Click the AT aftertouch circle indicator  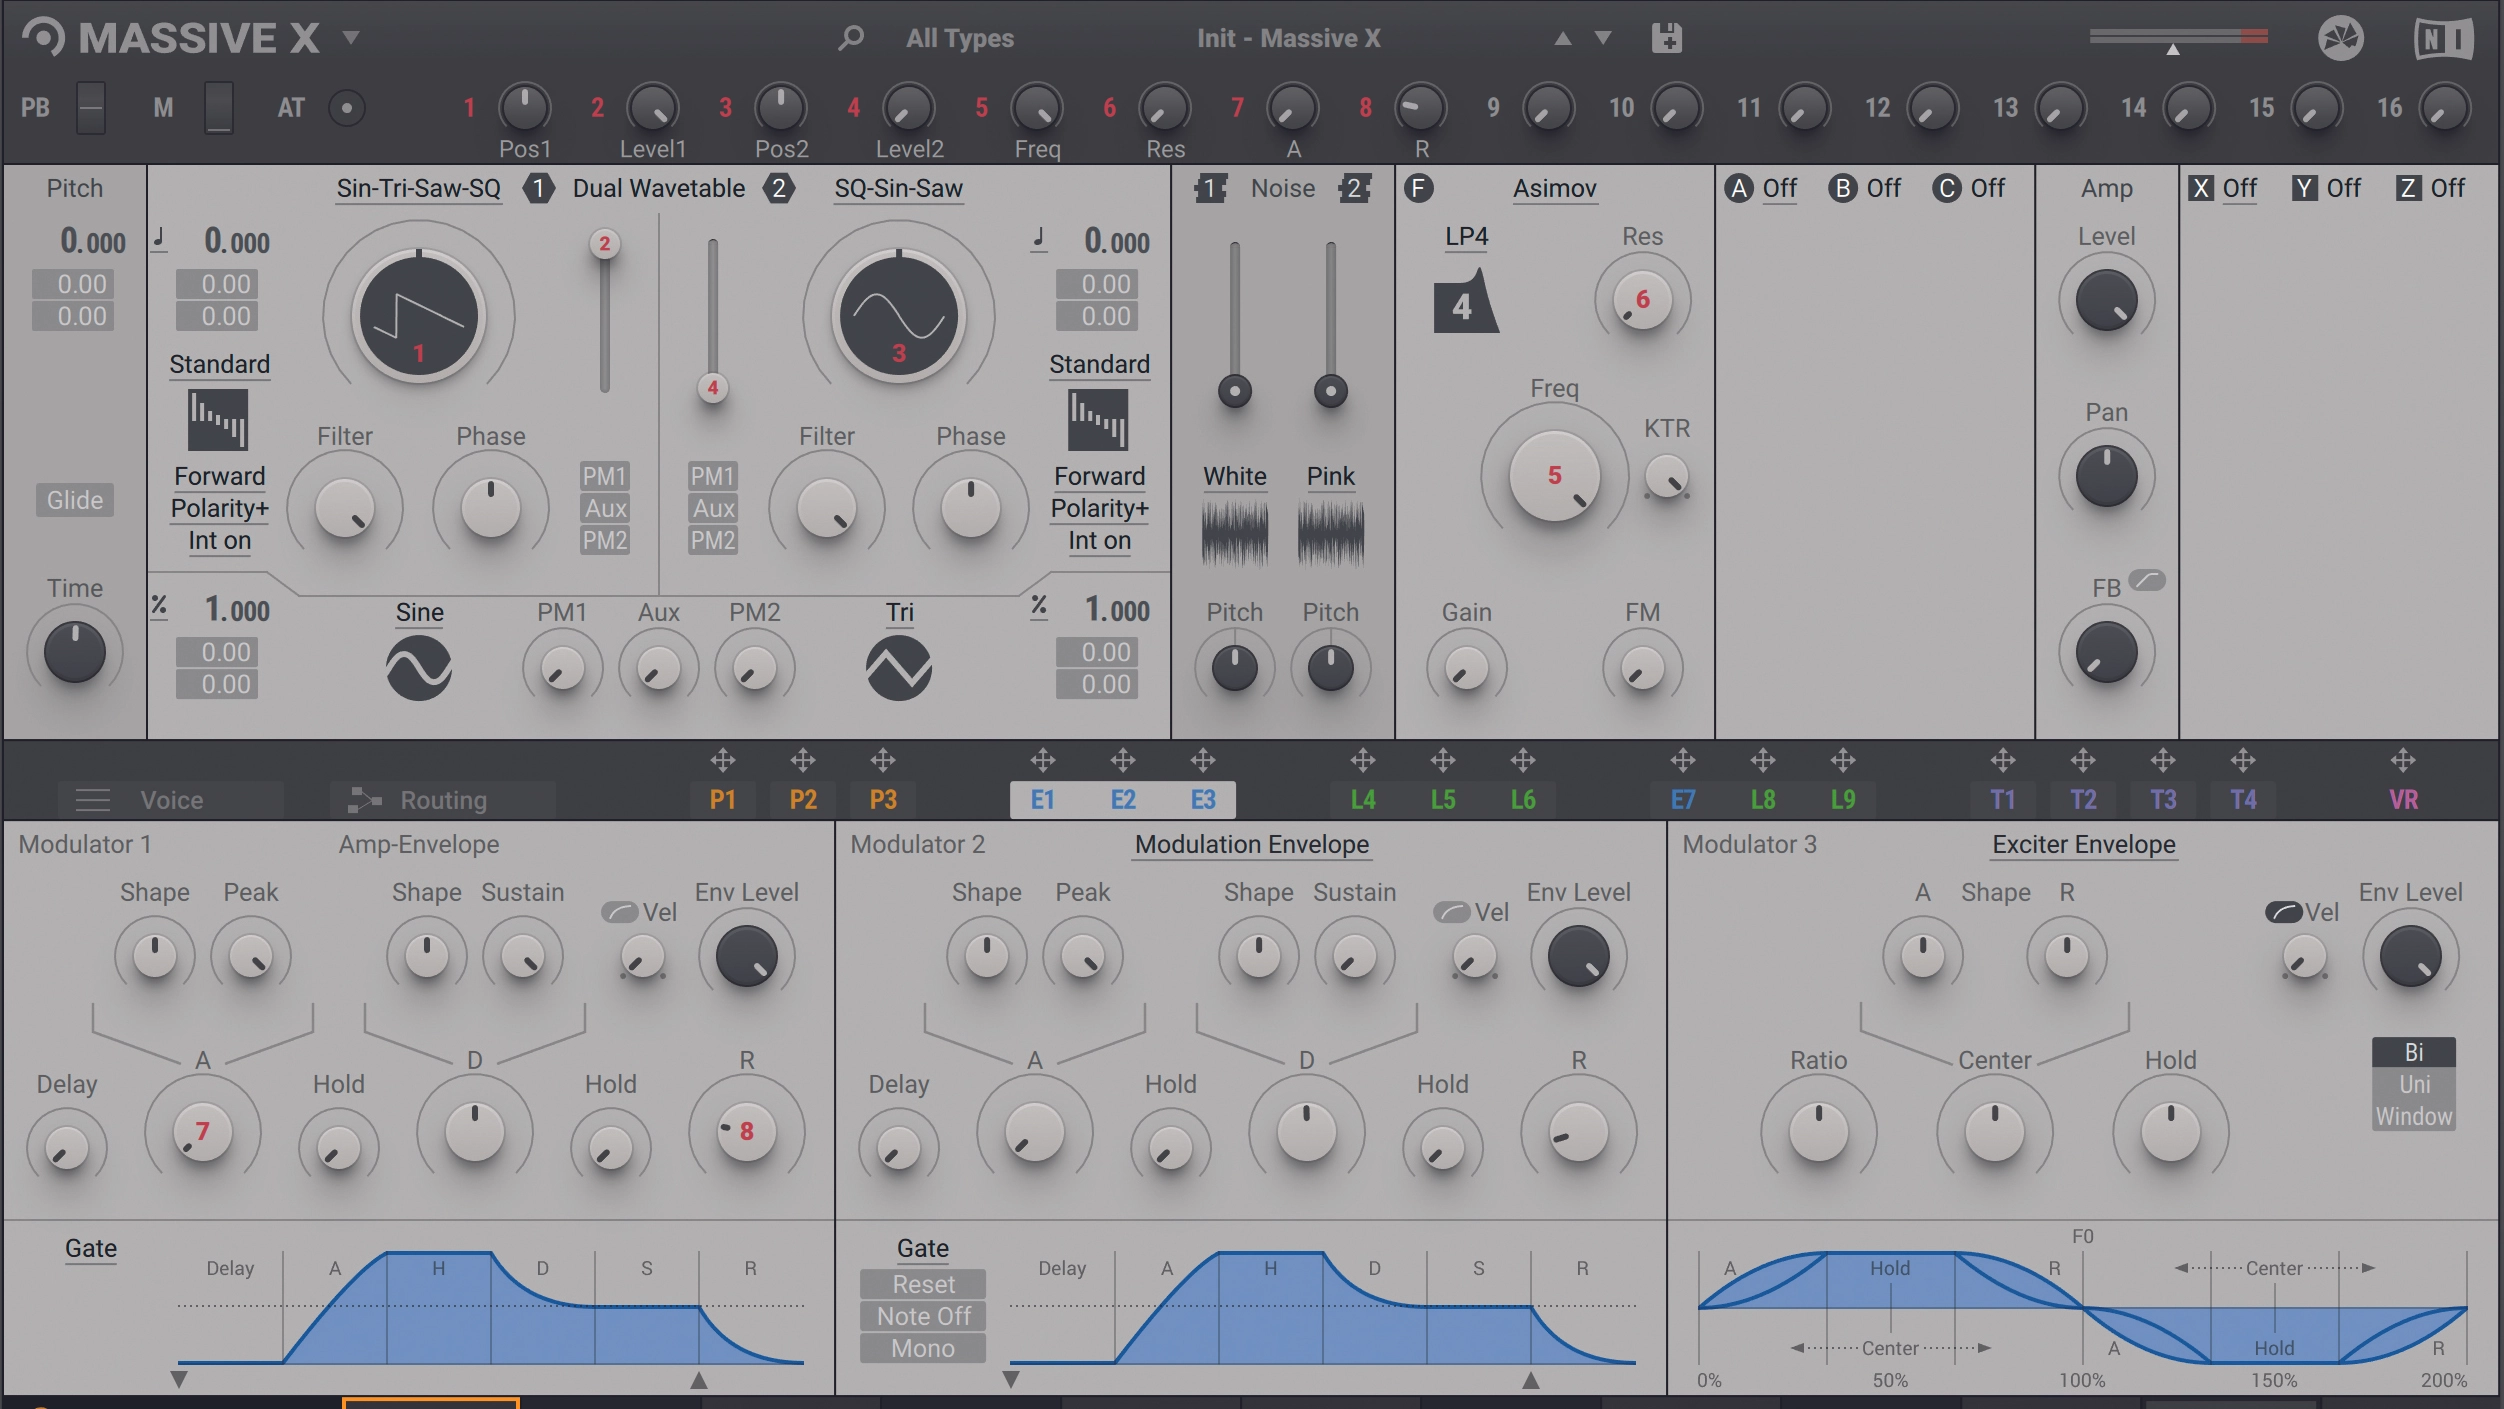tap(347, 108)
